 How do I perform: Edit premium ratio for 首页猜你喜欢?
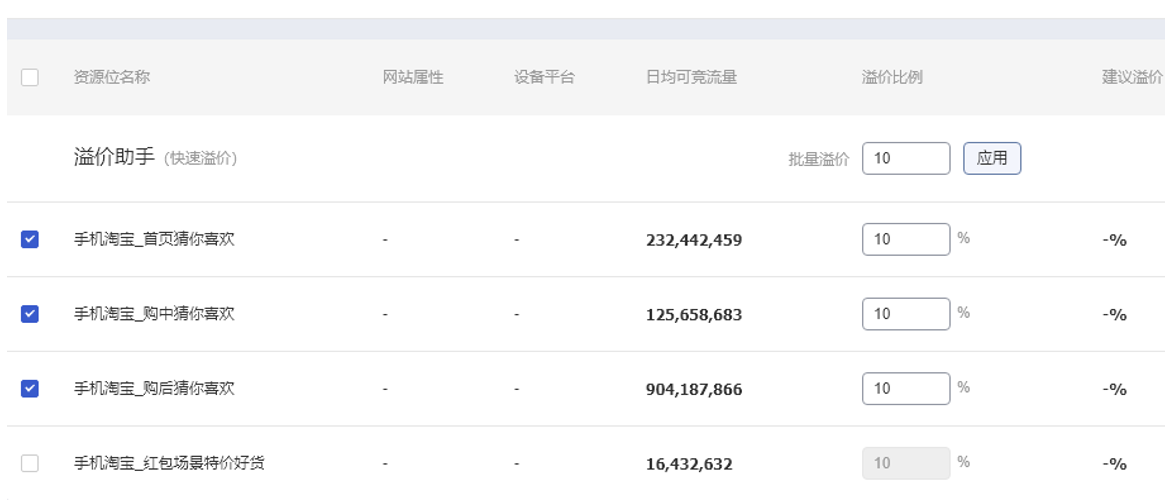click(x=905, y=239)
